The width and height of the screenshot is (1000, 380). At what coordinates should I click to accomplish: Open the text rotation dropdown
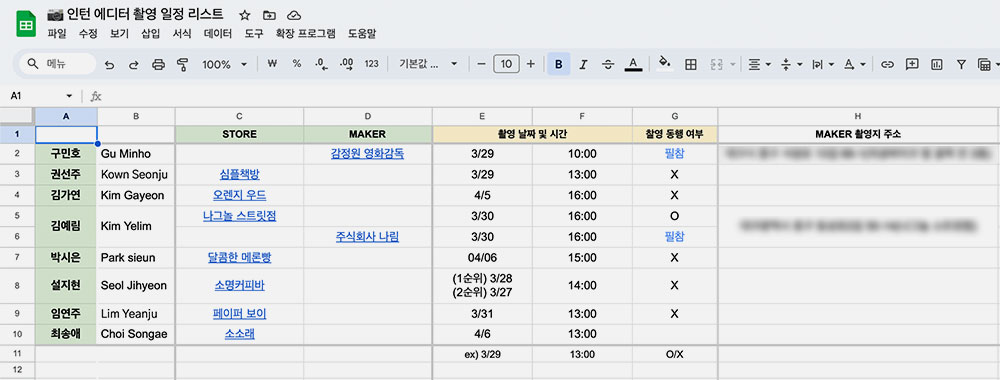point(855,64)
